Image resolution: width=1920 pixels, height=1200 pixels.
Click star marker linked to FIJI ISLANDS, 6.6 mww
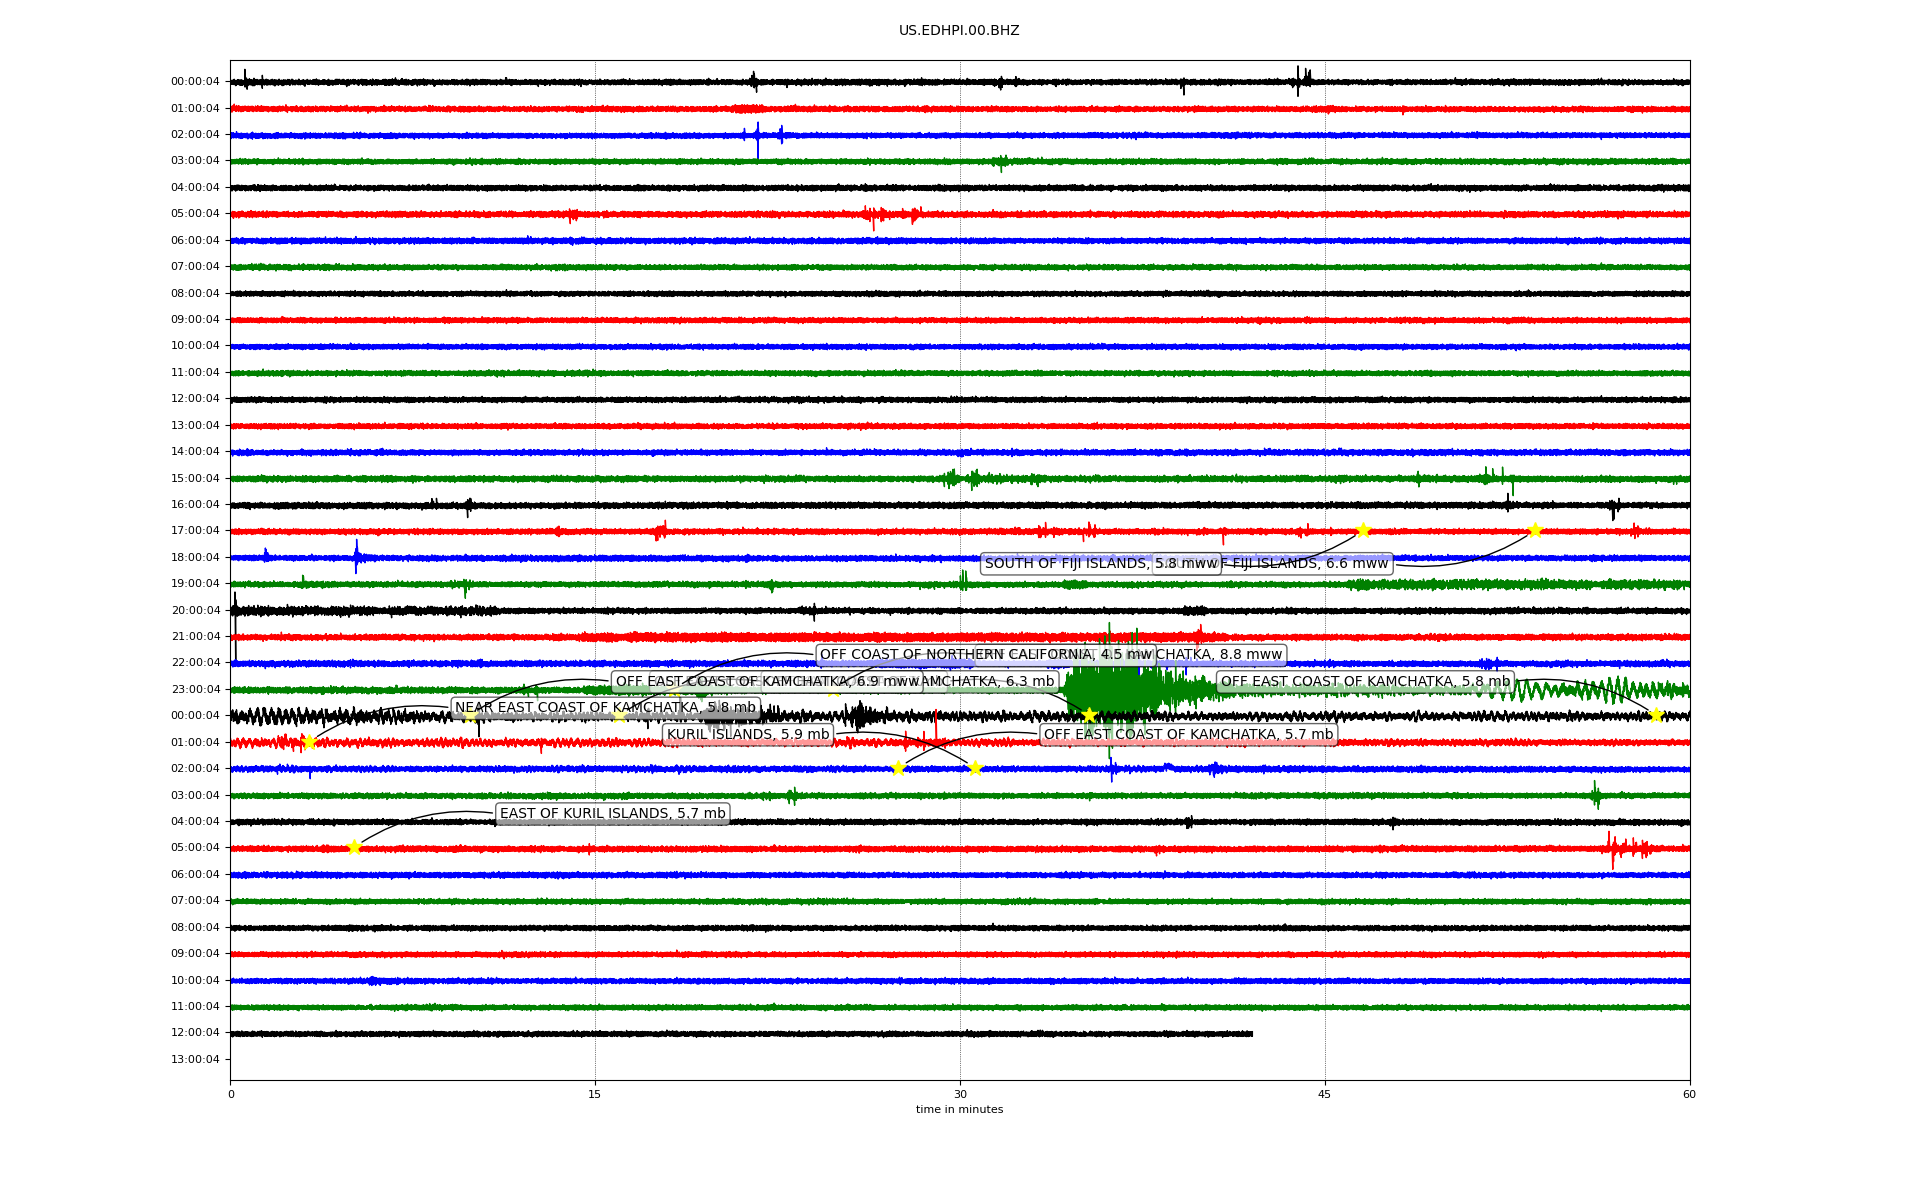click(1535, 530)
